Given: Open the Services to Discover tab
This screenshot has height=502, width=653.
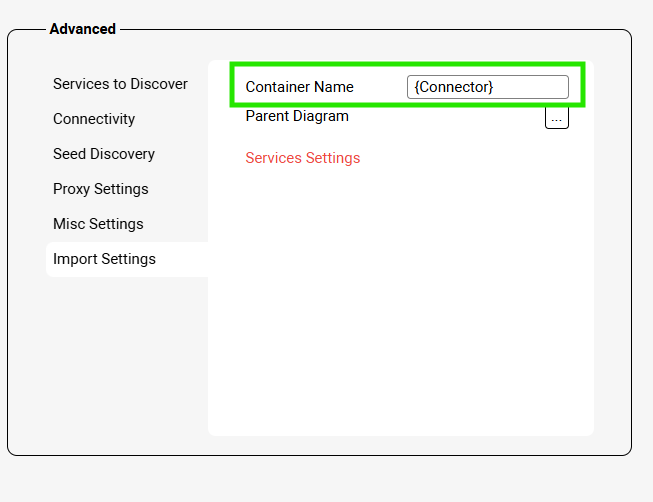Looking at the screenshot, I should coord(120,84).
